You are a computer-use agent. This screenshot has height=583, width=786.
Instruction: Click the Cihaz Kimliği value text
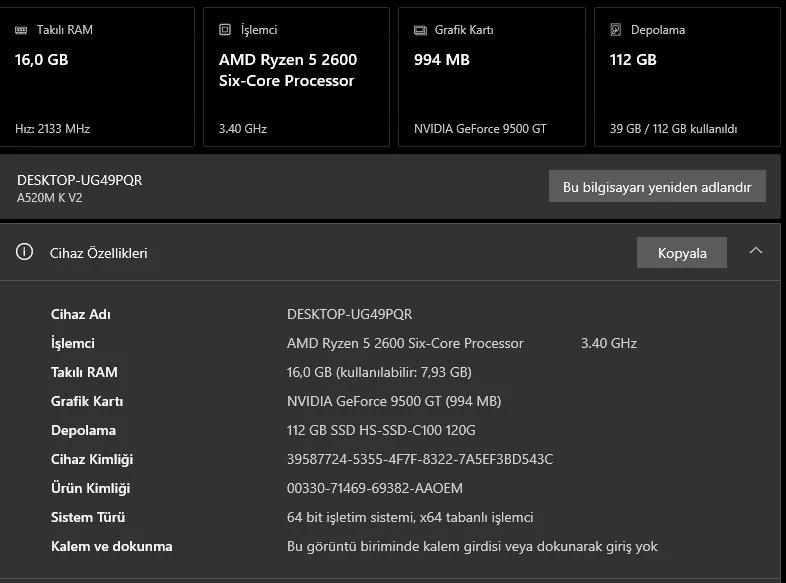(x=420, y=459)
